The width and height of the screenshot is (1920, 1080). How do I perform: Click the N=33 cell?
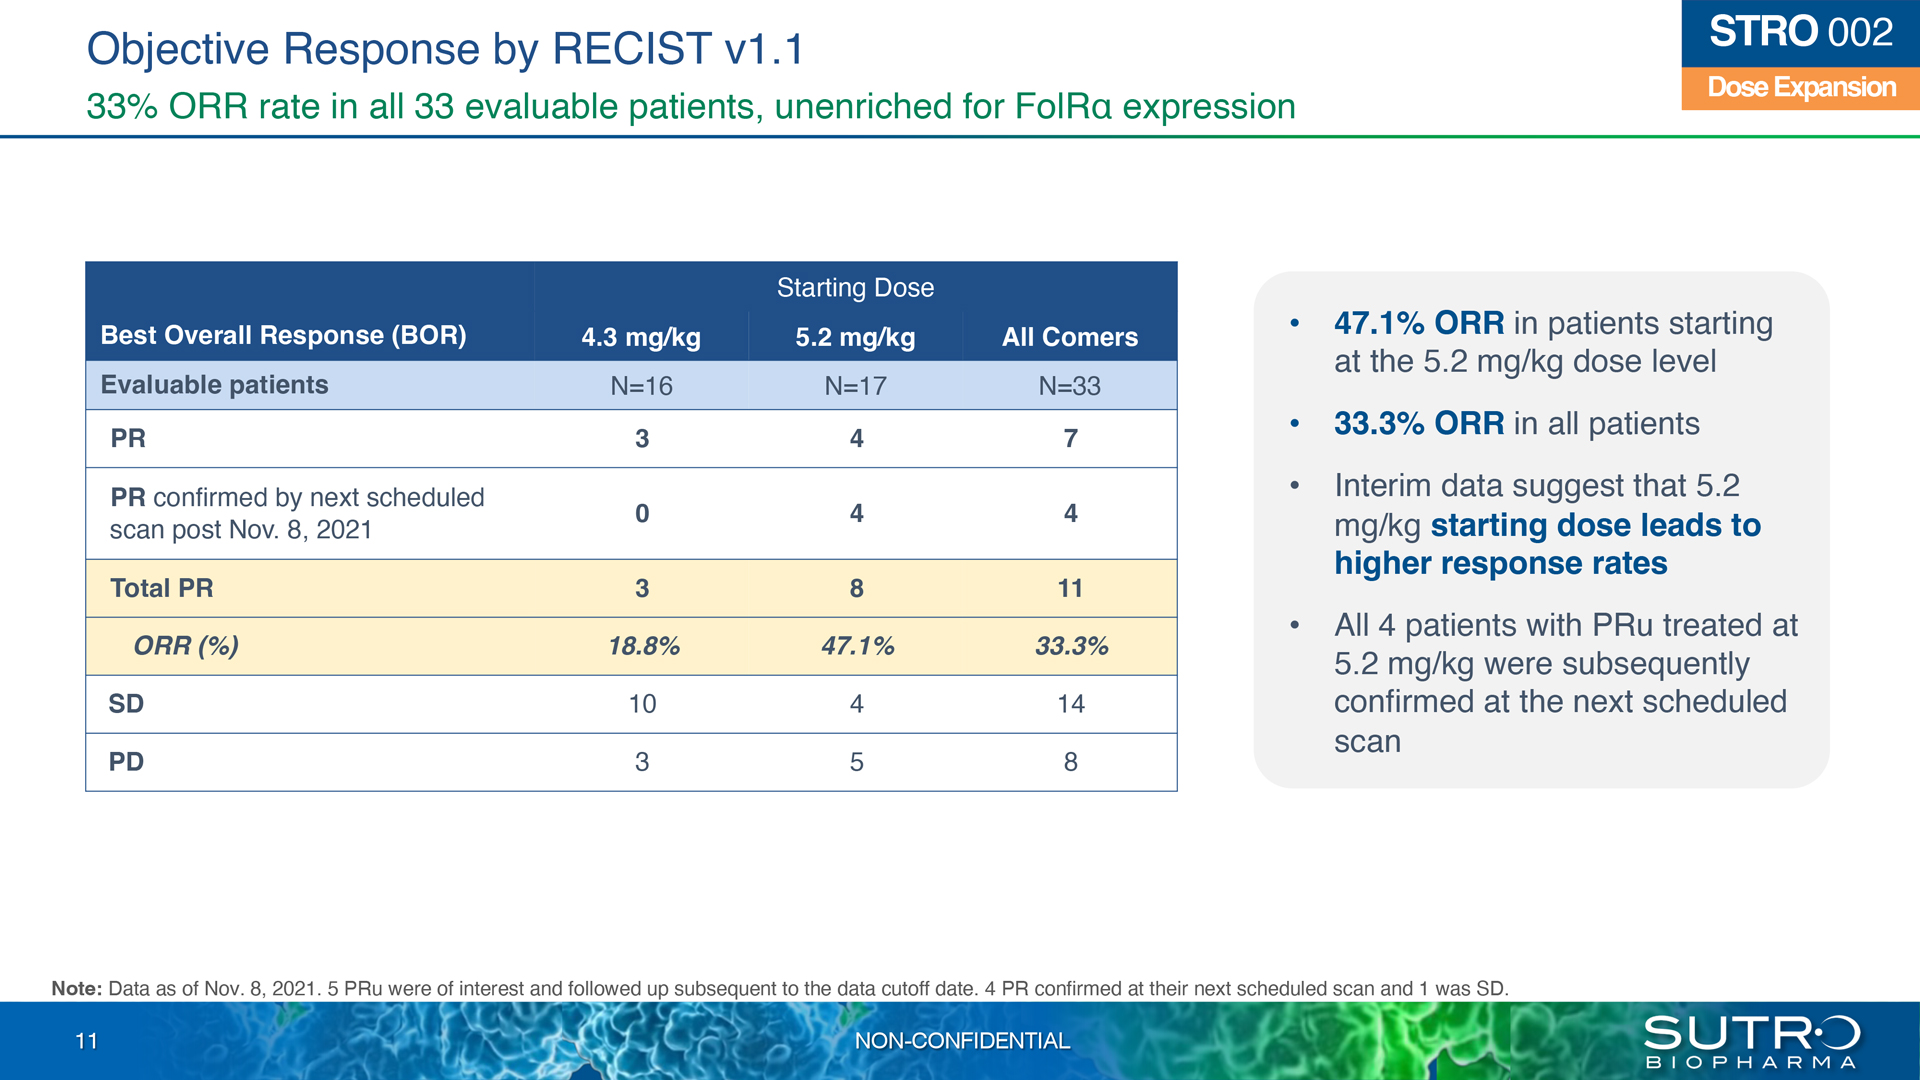(x=1070, y=386)
